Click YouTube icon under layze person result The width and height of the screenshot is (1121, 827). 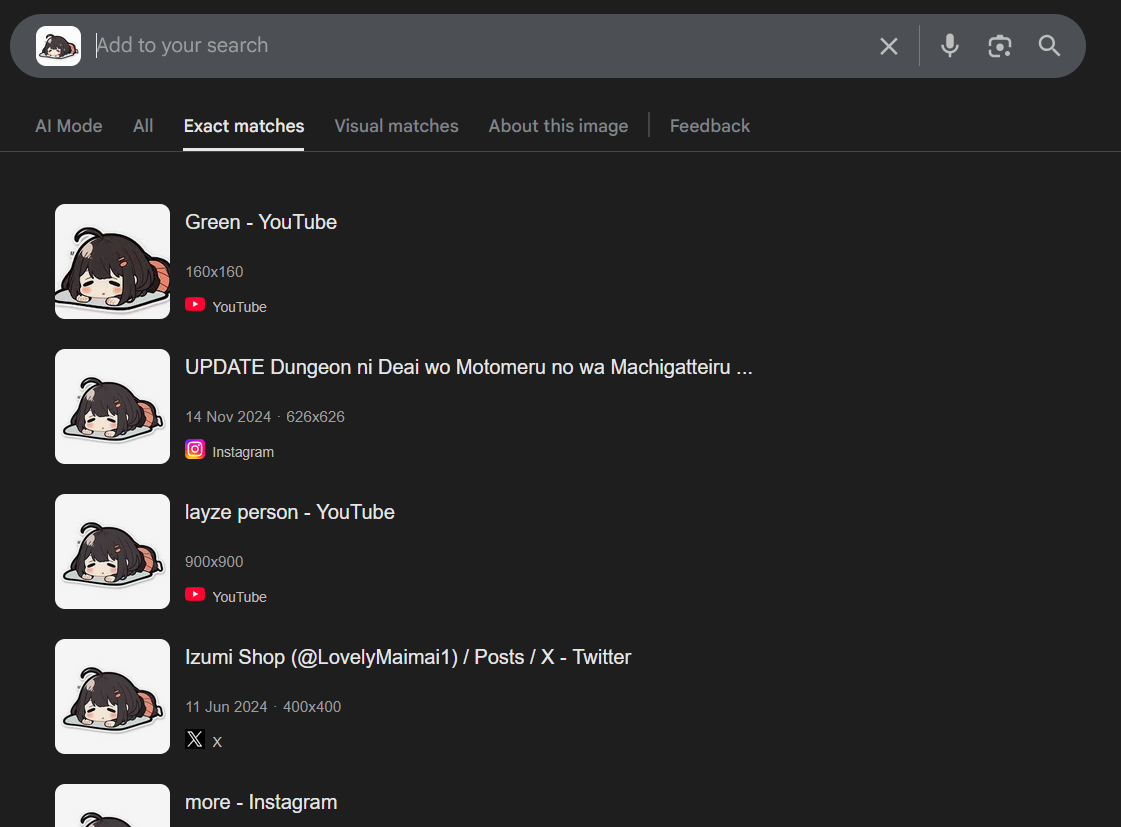point(194,595)
